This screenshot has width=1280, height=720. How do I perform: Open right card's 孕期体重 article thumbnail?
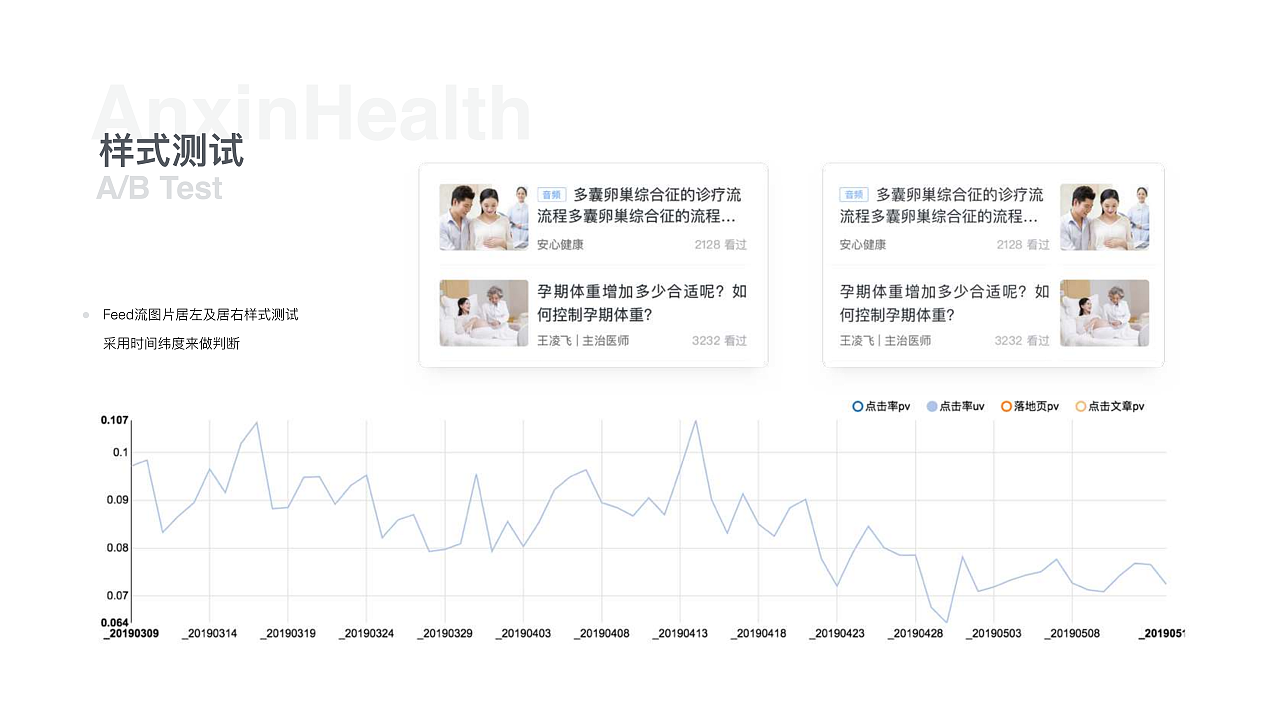[1104, 313]
